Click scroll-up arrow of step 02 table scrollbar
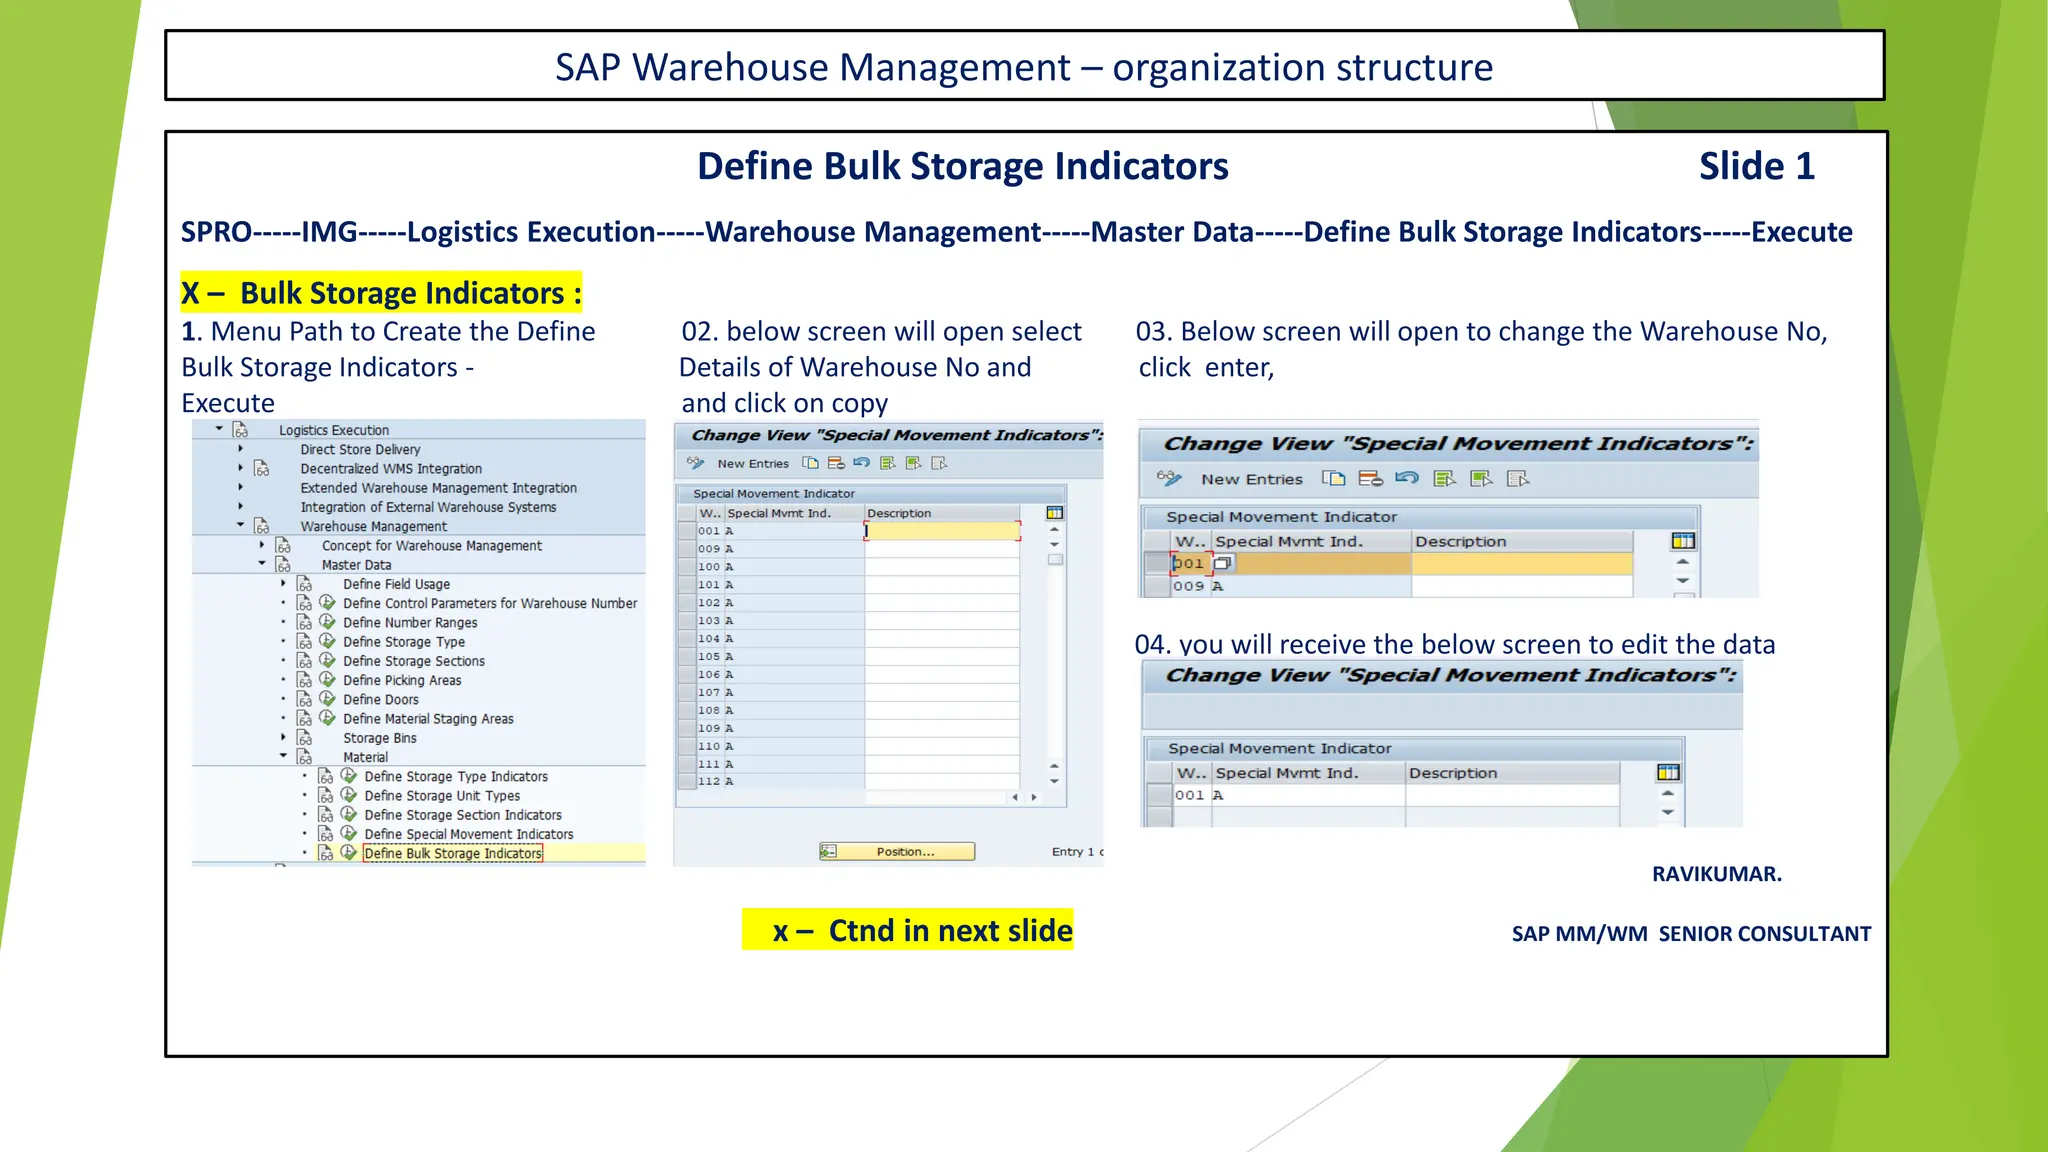The height and width of the screenshot is (1152, 2048). [1054, 529]
